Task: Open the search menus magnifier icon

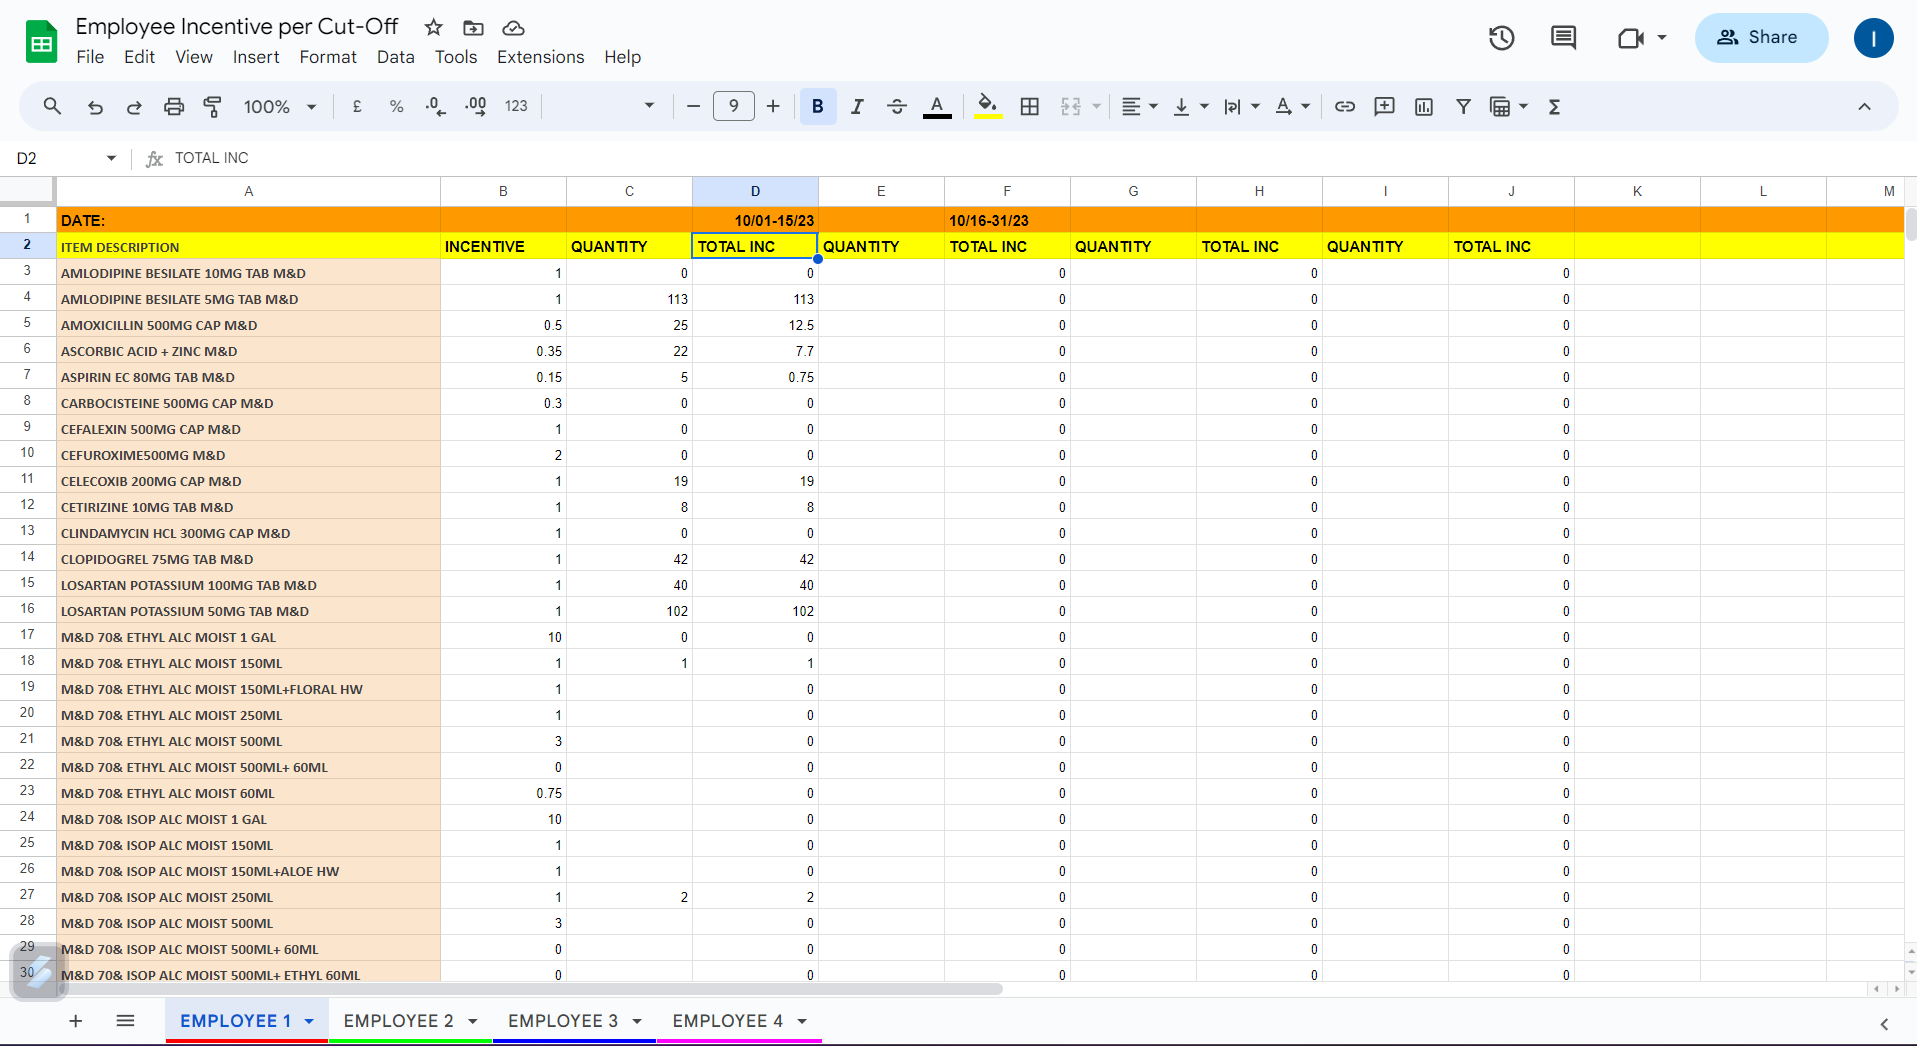Action: pos(52,106)
